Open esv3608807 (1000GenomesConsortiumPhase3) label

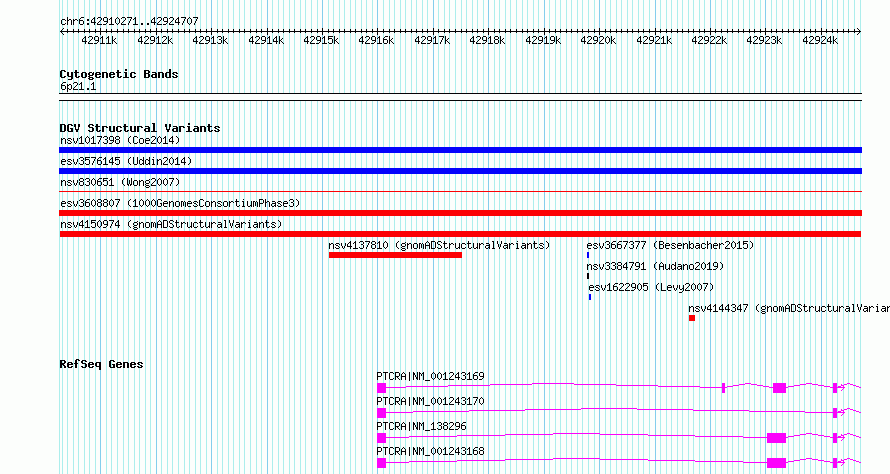180,203
